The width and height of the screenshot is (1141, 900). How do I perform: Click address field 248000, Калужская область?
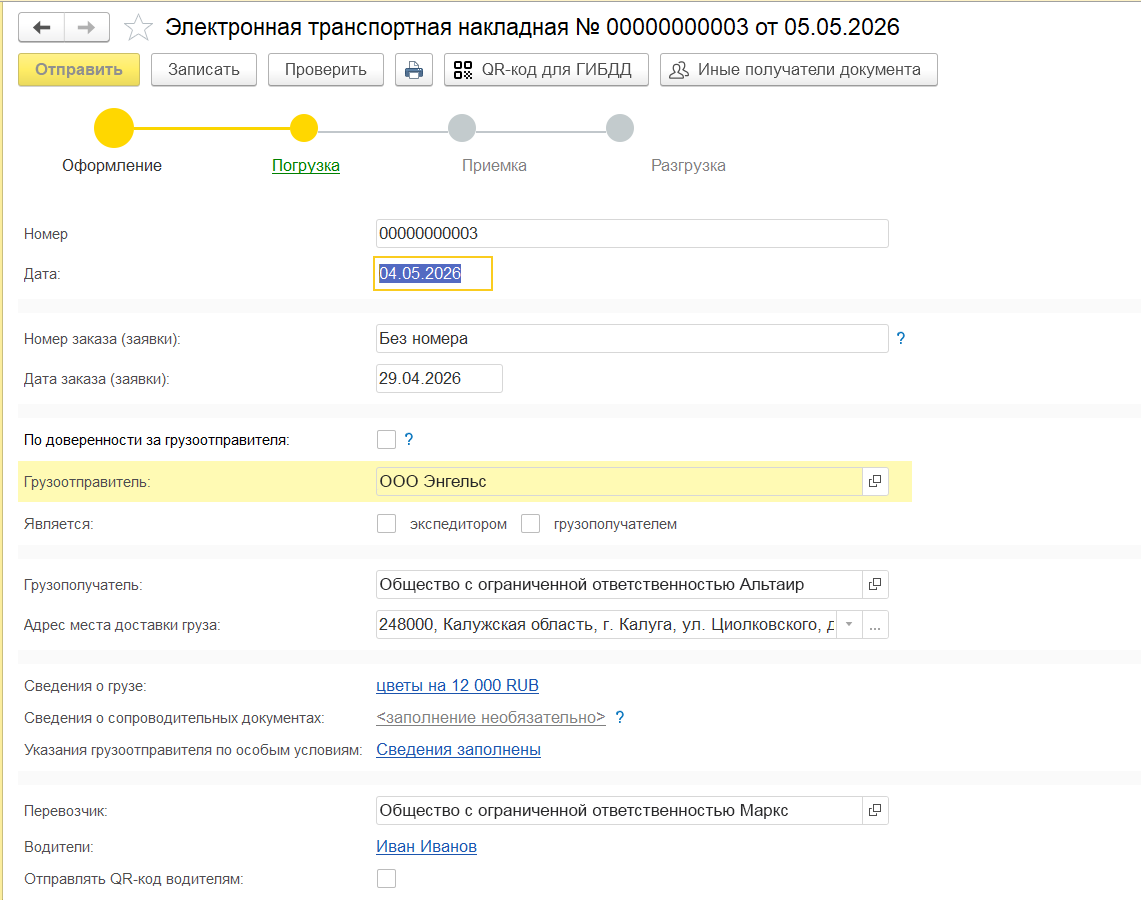point(605,624)
